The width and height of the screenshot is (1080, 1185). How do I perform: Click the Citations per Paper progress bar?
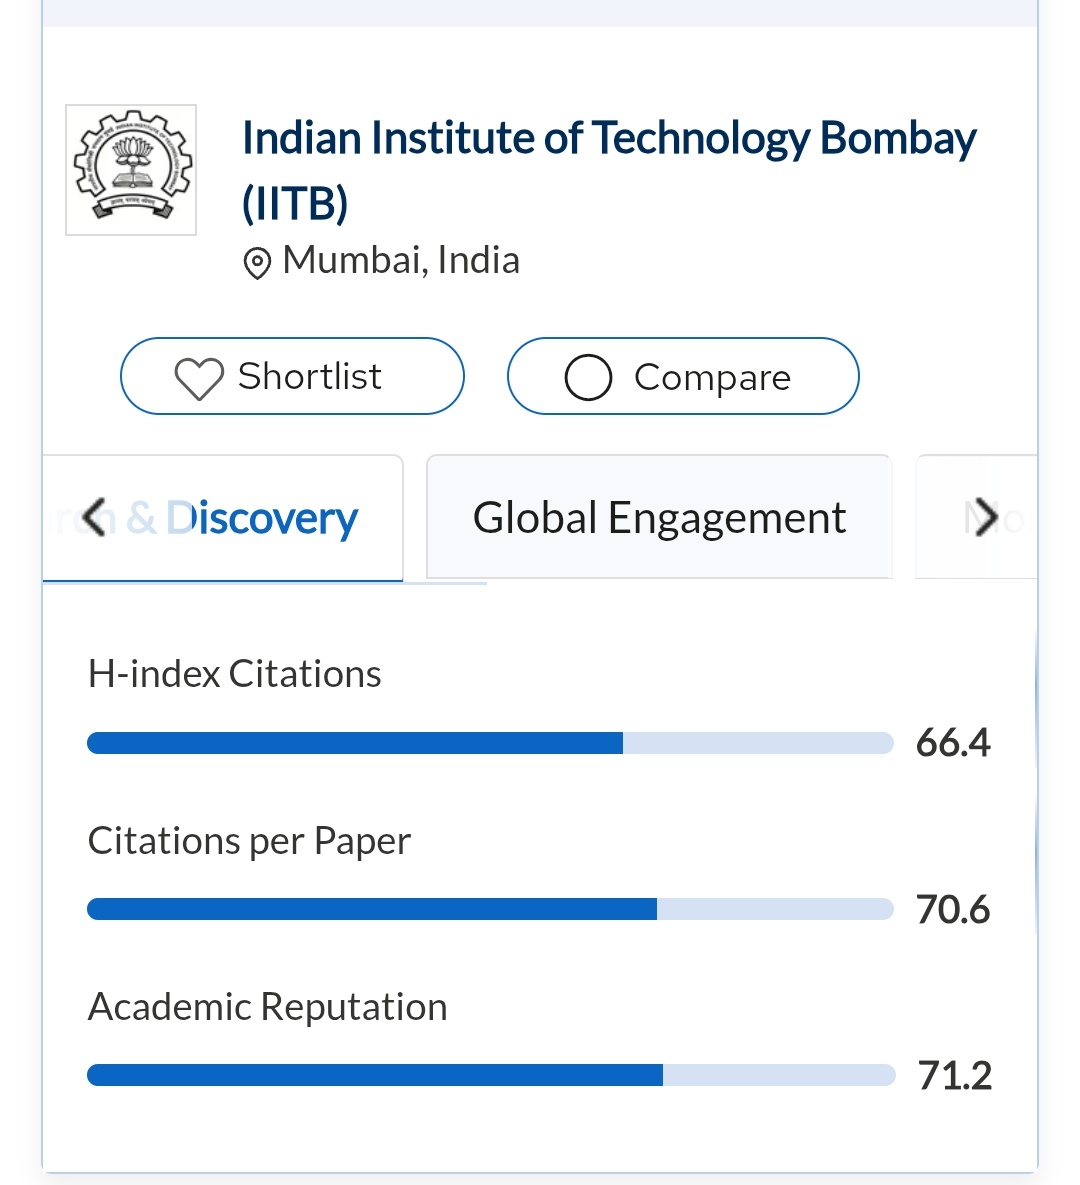tap(490, 909)
